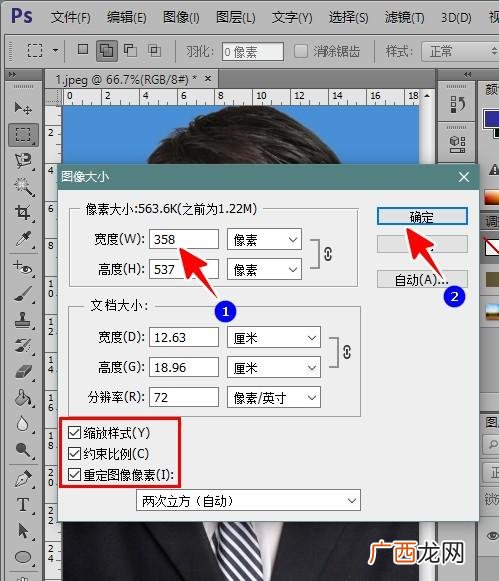Click Intersect with Selection mode icon
This screenshot has width=499, height=581.
[154, 50]
